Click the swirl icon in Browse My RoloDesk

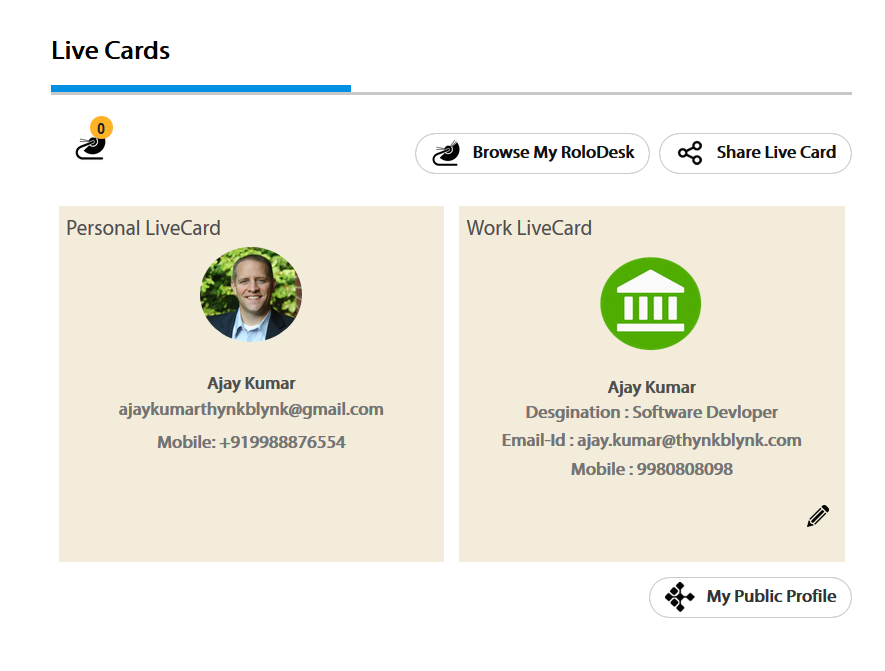[446, 153]
